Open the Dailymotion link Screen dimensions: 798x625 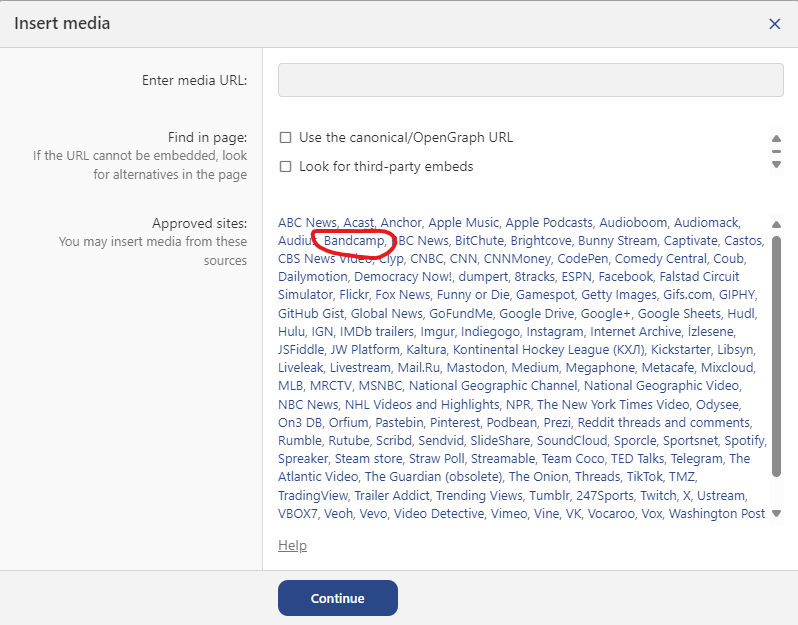pos(312,276)
